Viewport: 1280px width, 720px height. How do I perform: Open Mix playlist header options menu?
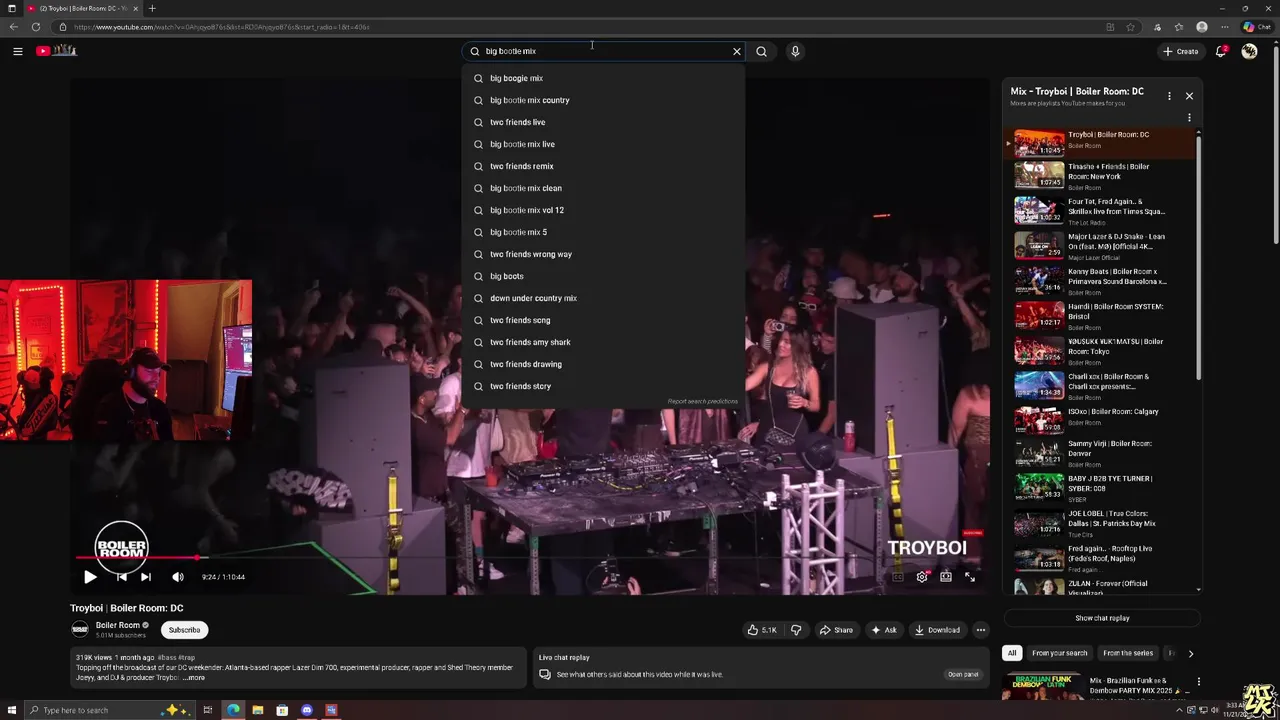(x=1169, y=96)
